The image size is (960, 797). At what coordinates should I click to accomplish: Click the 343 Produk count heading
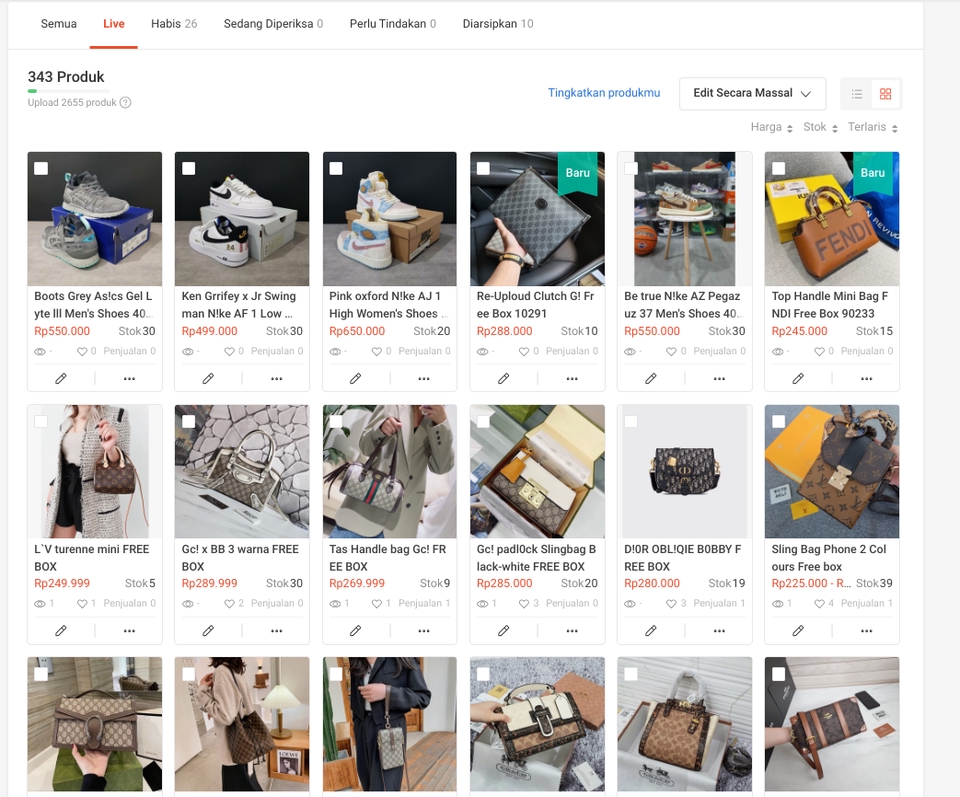click(x=66, y=77)
